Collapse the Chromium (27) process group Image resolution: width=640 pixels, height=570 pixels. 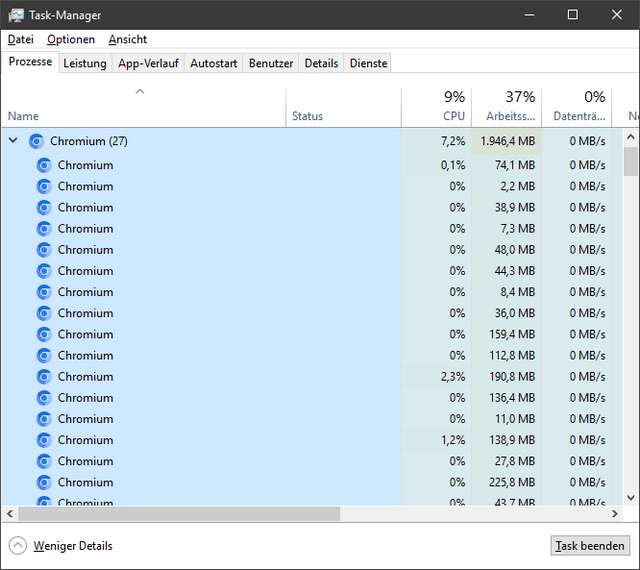13,140
